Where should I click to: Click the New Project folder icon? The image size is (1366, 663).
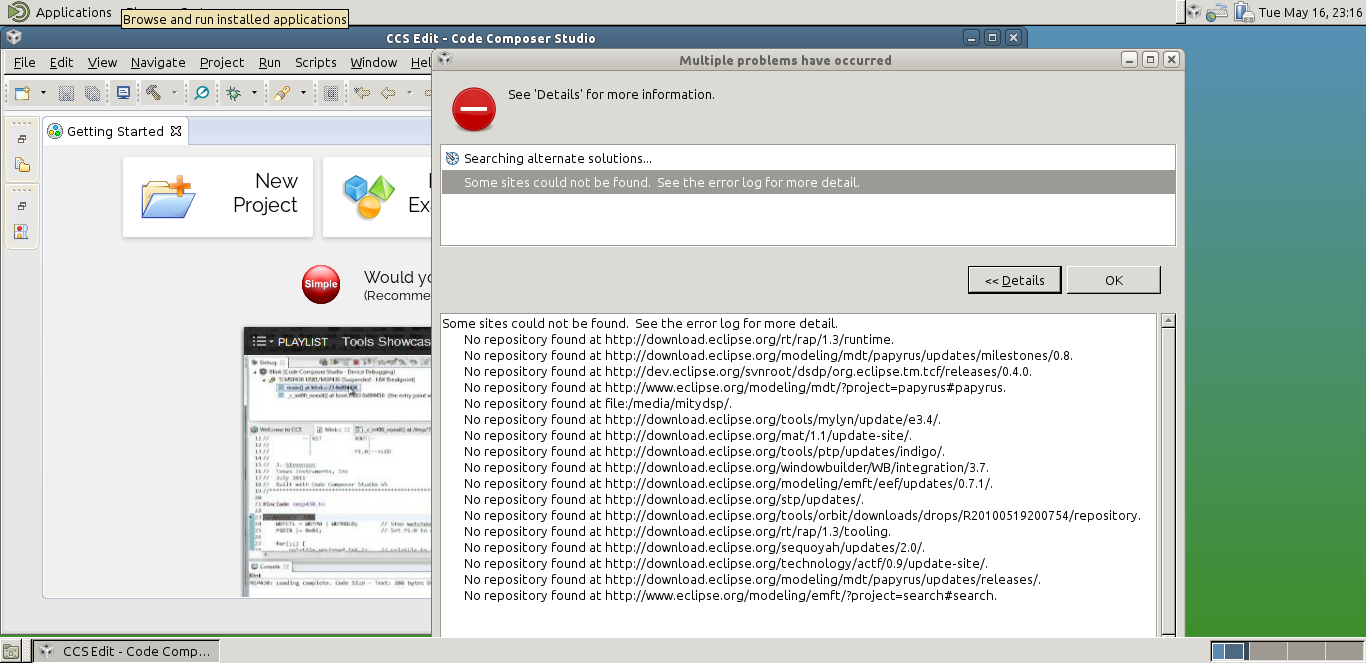pos(167,197)
